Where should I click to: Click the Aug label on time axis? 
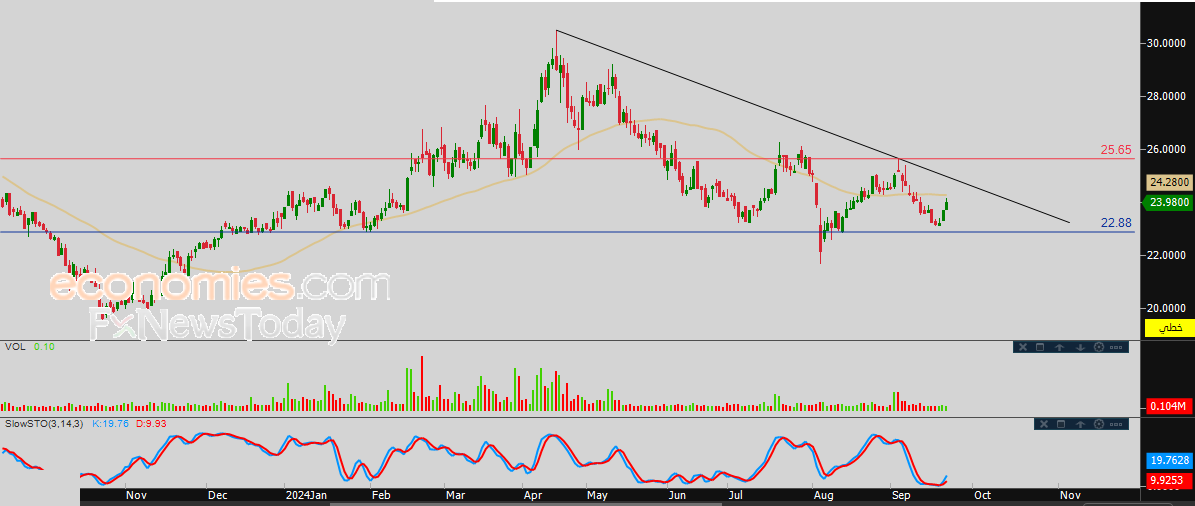823,495
